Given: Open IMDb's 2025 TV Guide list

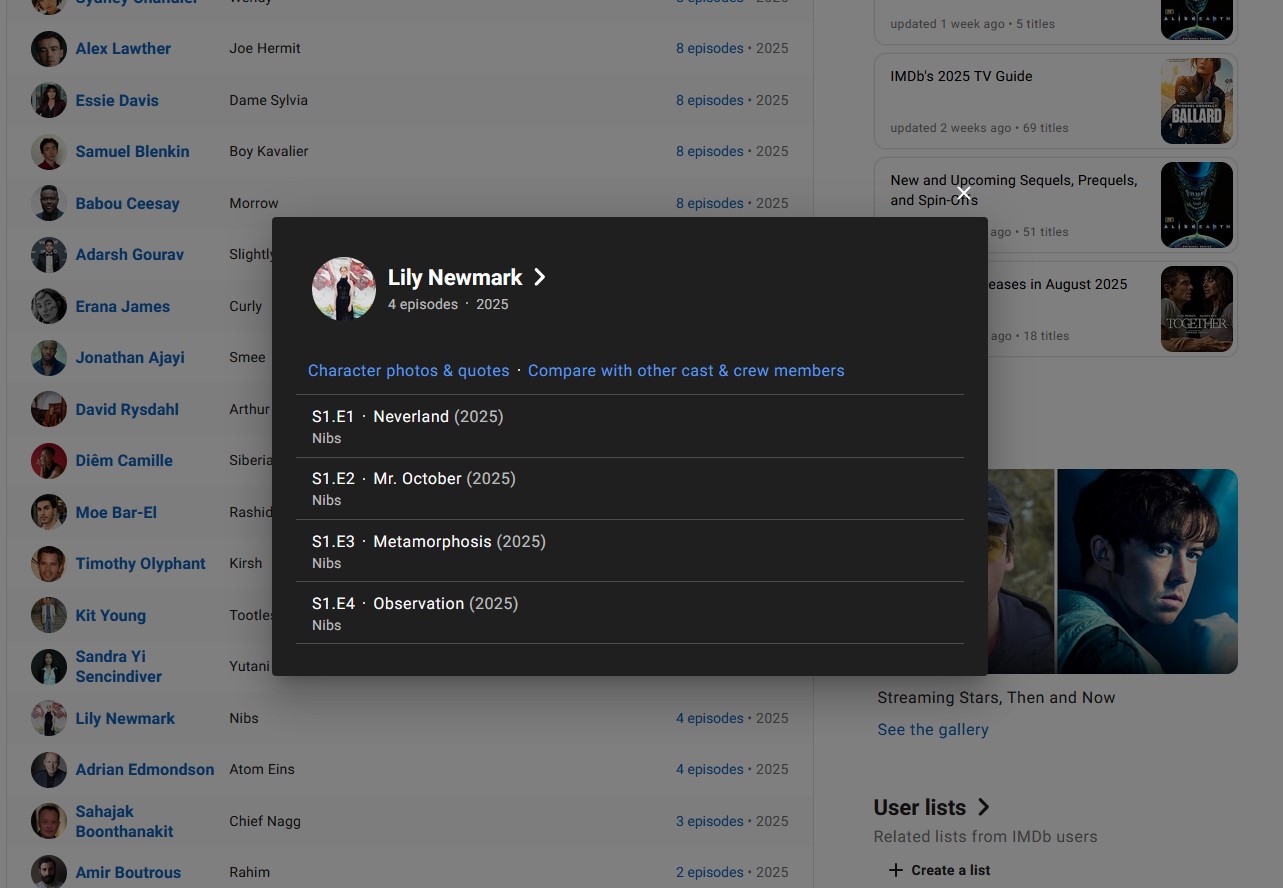Looking at the screenshot, I should pos(961,76).
